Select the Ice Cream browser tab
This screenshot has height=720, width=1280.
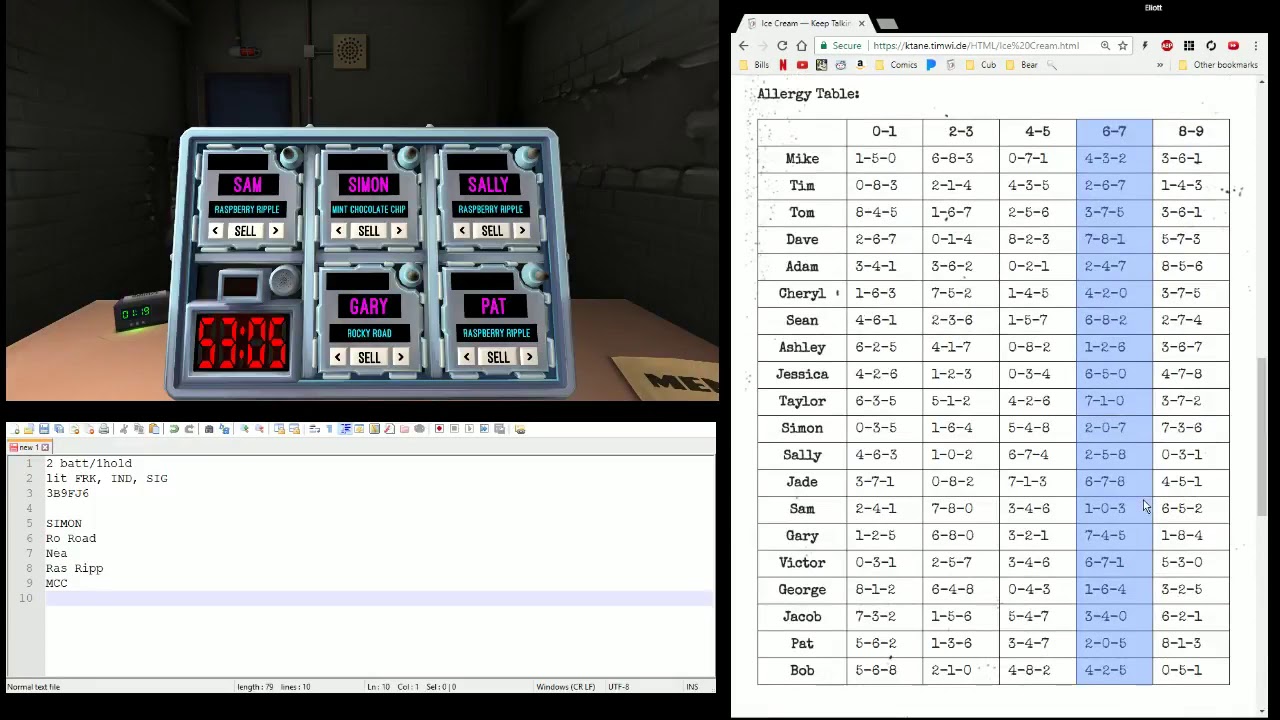[805, 23]
